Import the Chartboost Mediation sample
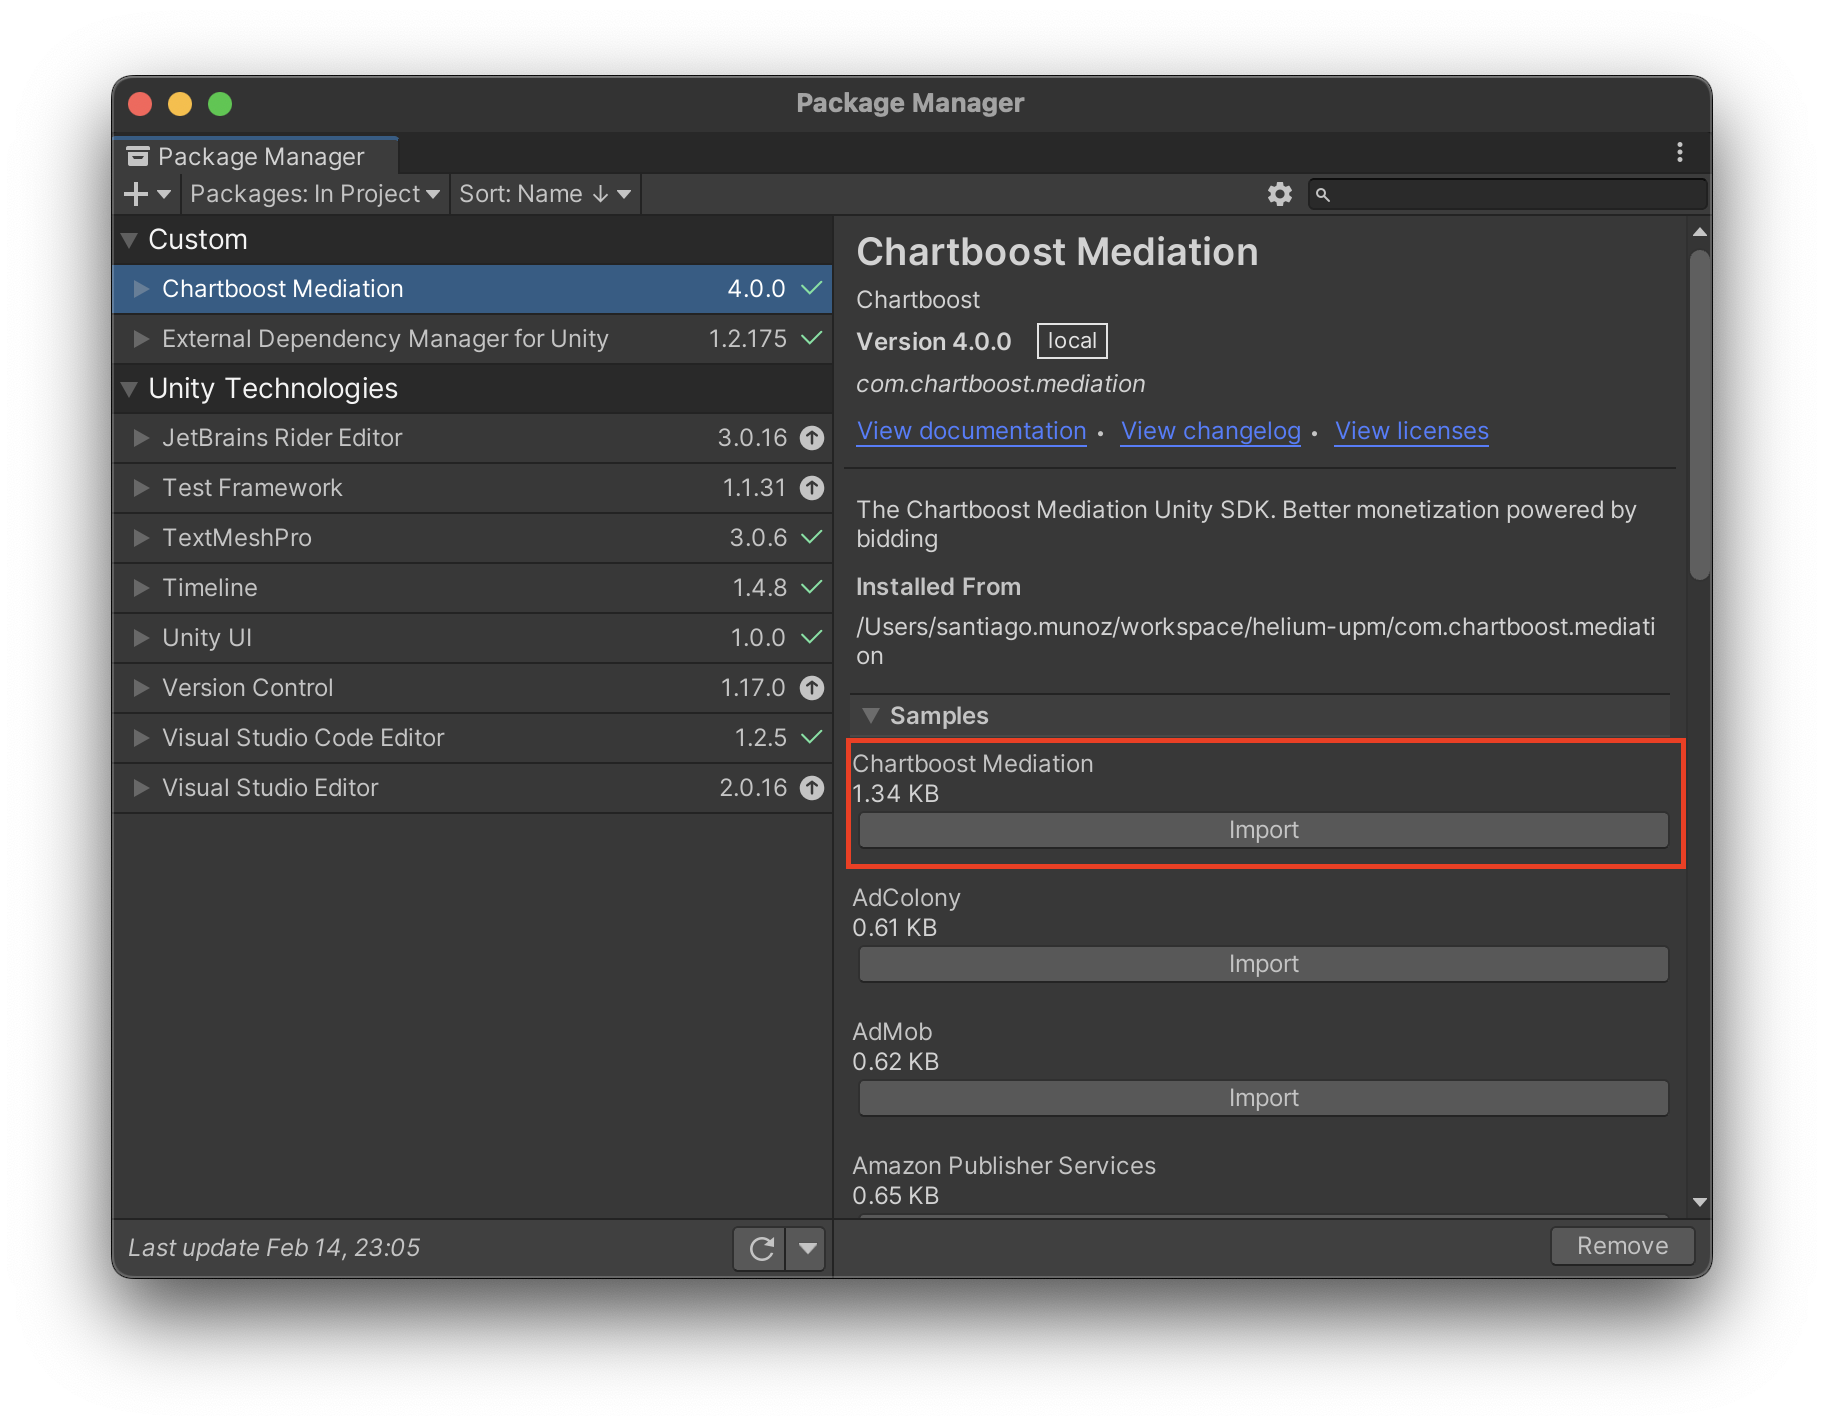Screen dimensions: 1824x1426 pos(1263,830)
